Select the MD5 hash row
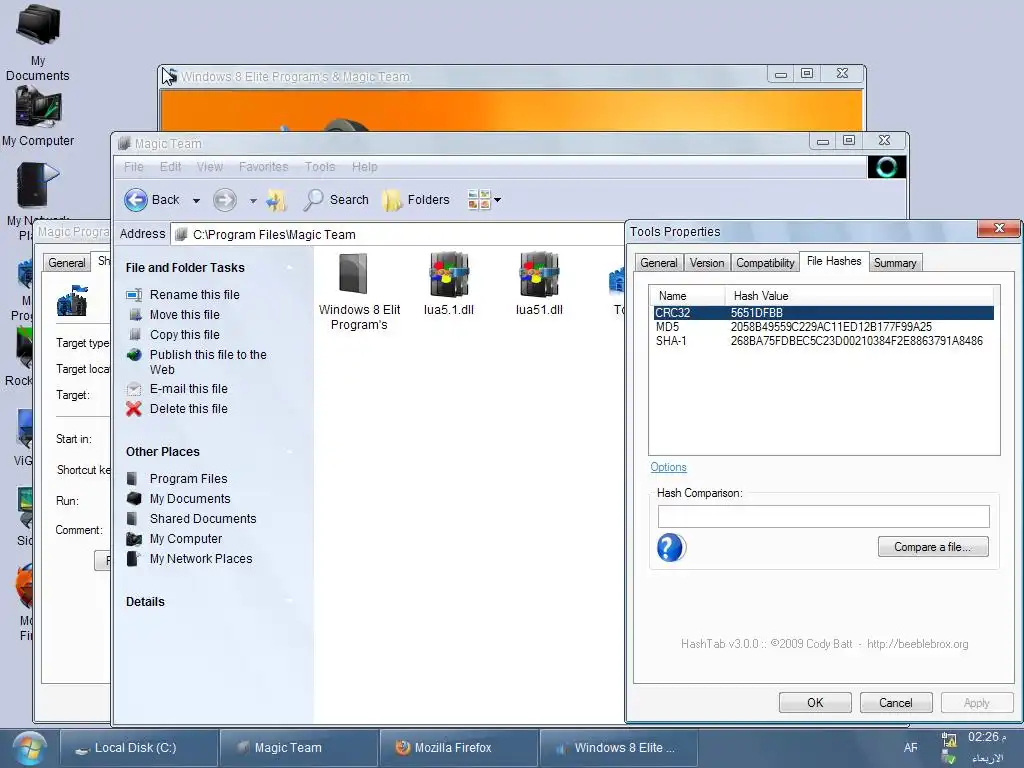This screenshot has width=1024, height=768. (x=824, y=327)
